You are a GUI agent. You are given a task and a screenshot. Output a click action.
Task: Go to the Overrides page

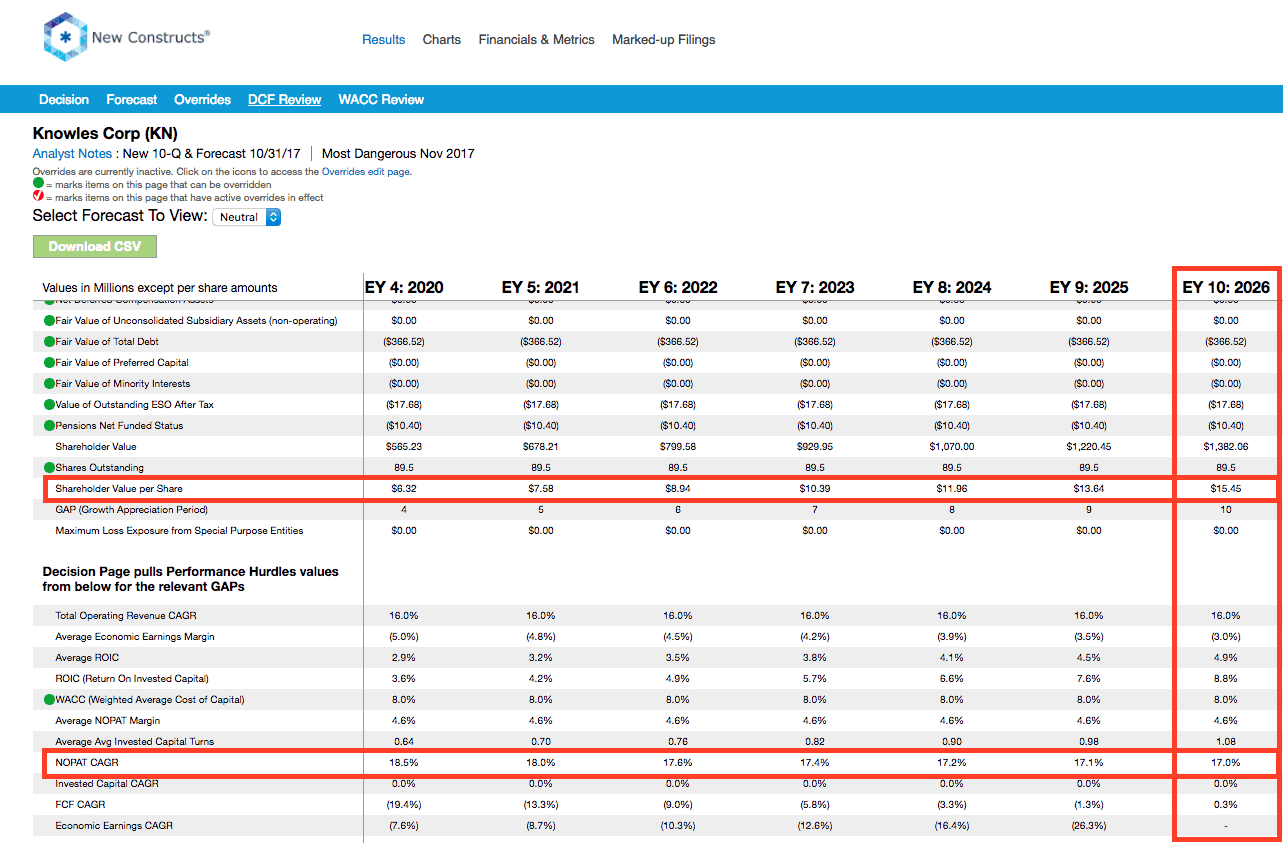[203, 100]
